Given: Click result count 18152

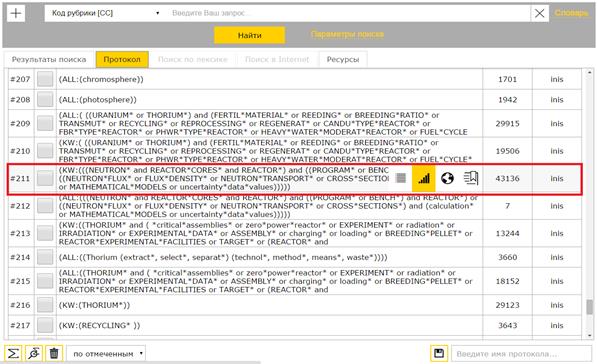Looking at the screenshot, I should (507, 281).
